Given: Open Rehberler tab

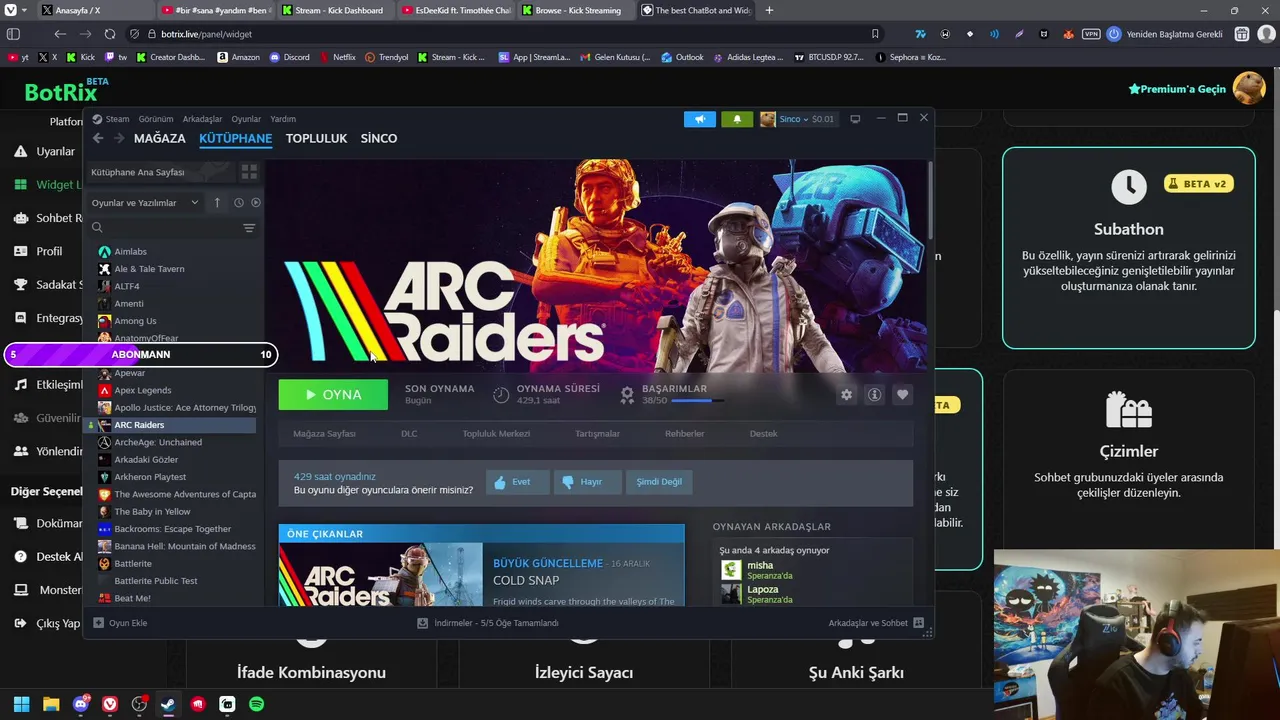Looking at the screenshot, I should 684,434.
